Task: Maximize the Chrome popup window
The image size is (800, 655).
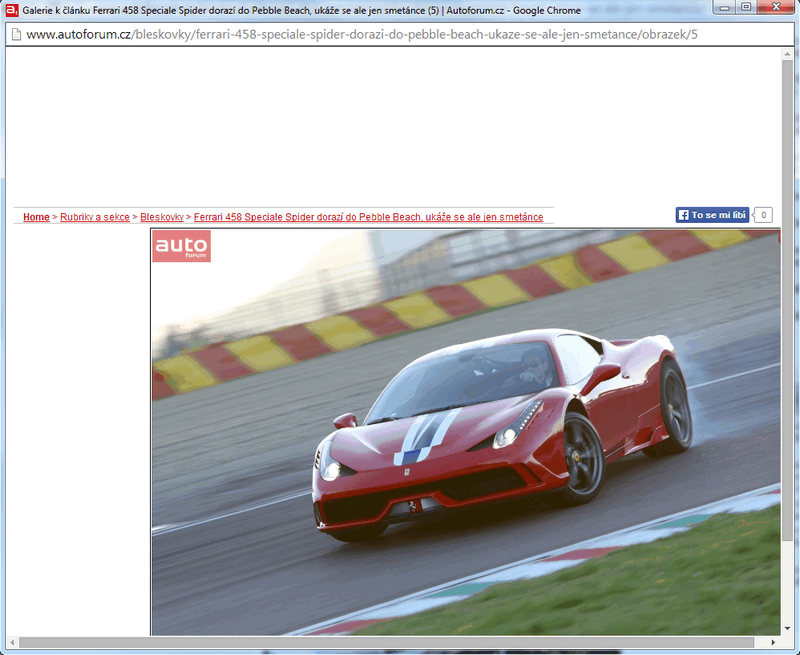Action: tap(746, 8)
